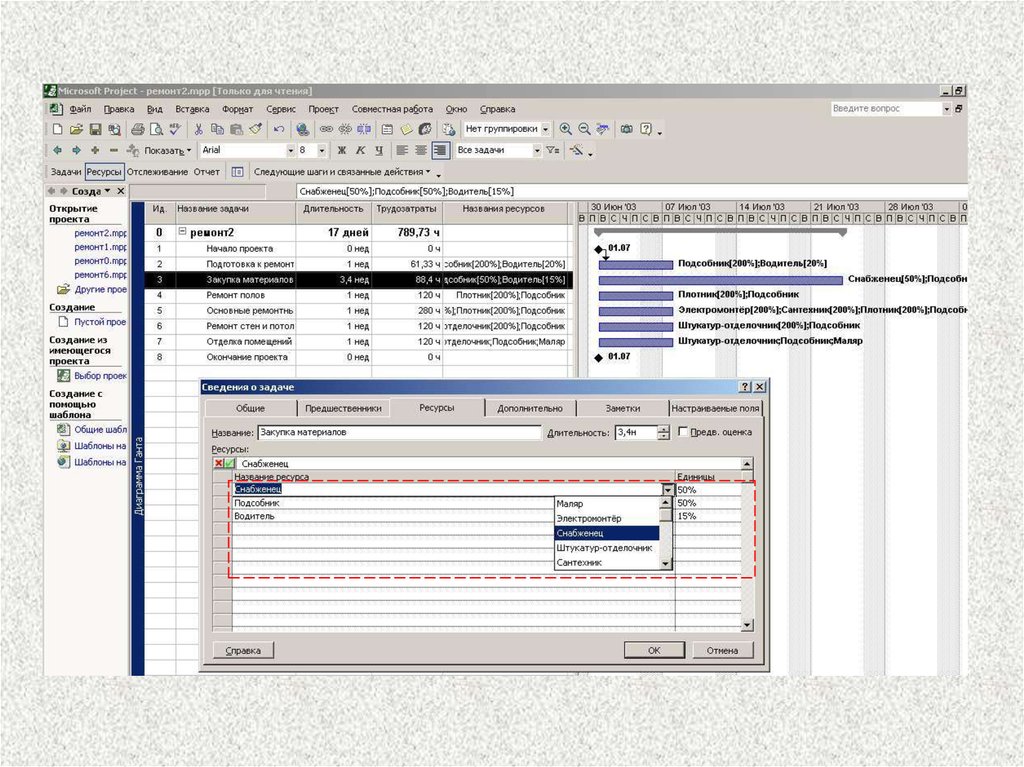Open the Arial font dropdown
The image size is (1024, 767).
tap(291, 150)
